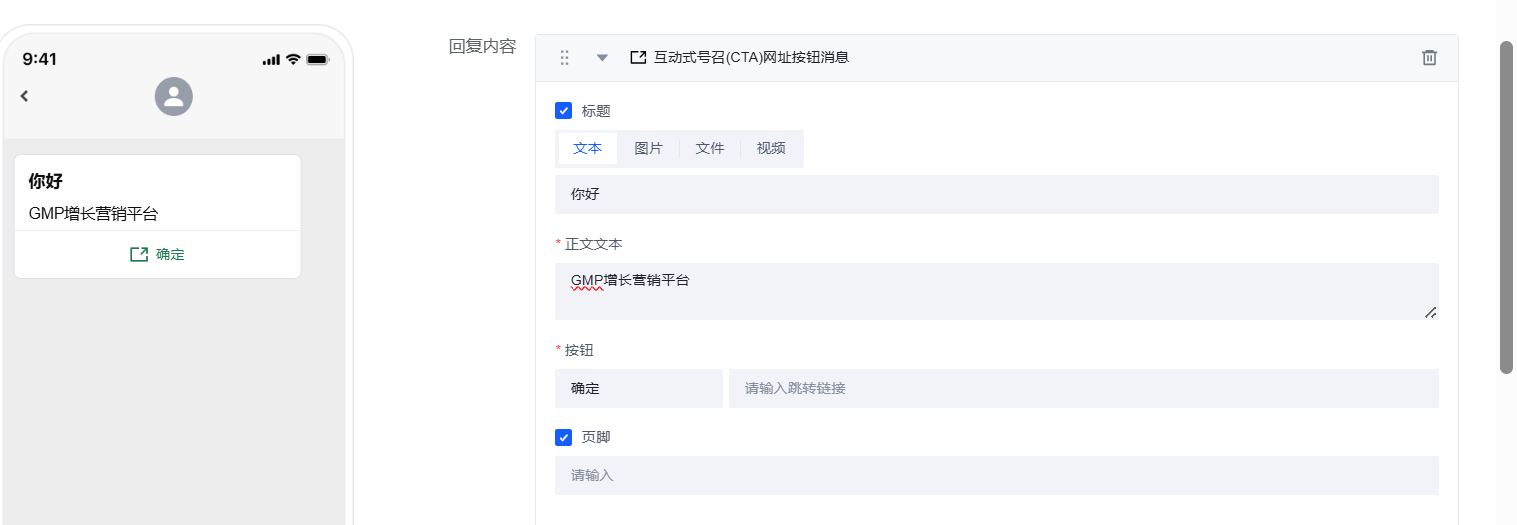Uncheck the 页脚 checkbox

click(564, 437)
